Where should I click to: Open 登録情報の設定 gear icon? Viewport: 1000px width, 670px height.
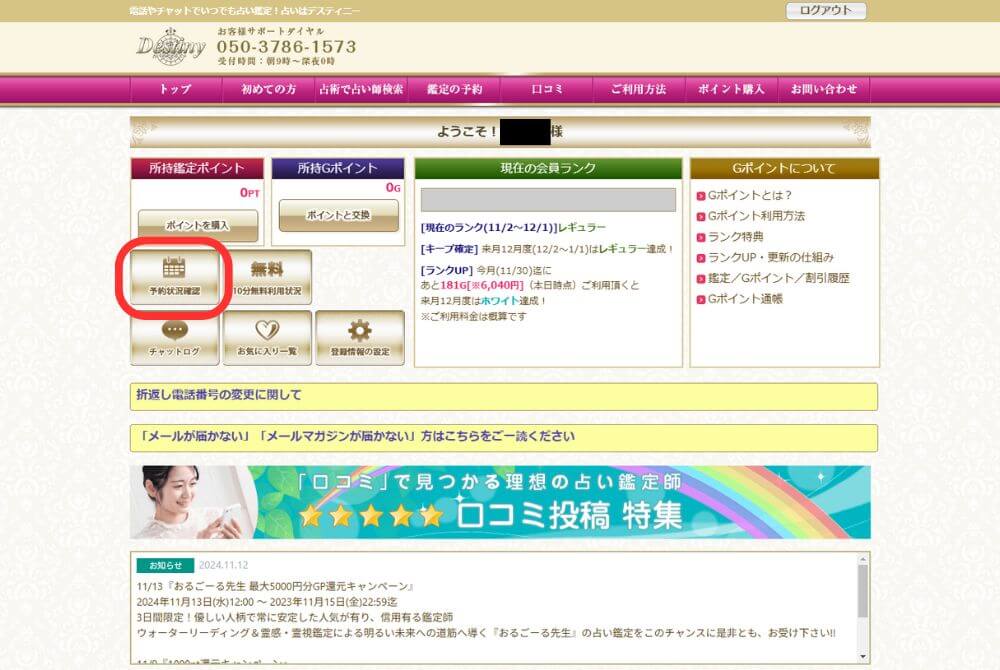[360, 338]
